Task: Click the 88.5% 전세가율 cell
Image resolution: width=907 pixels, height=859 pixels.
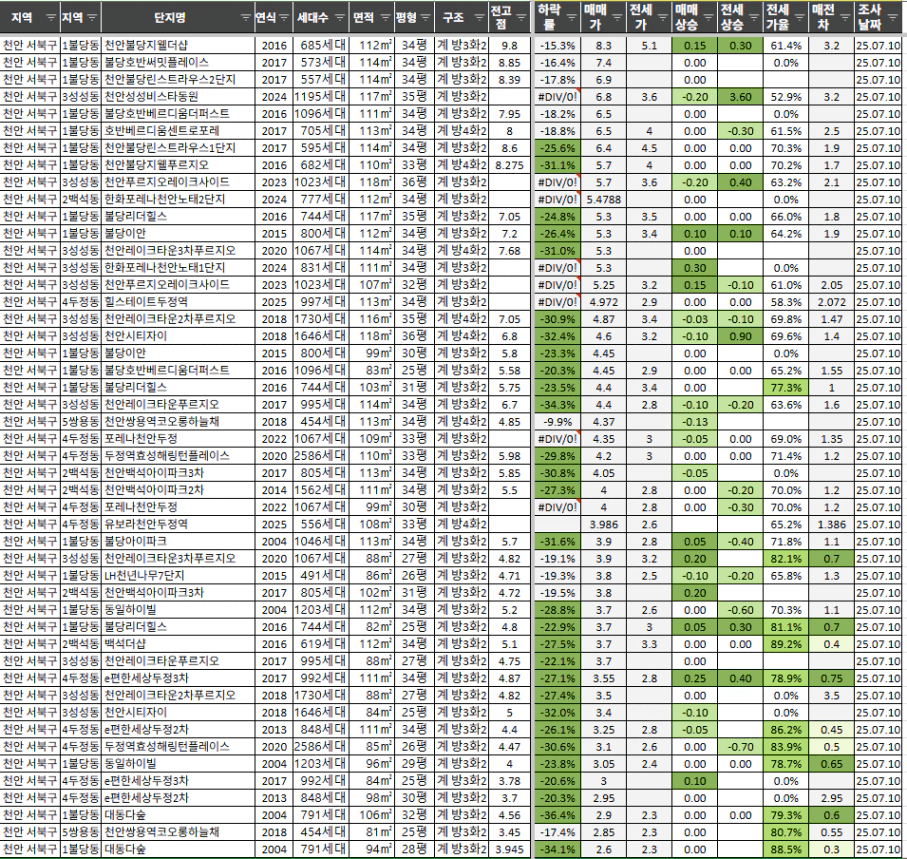Action: (786, 850)
